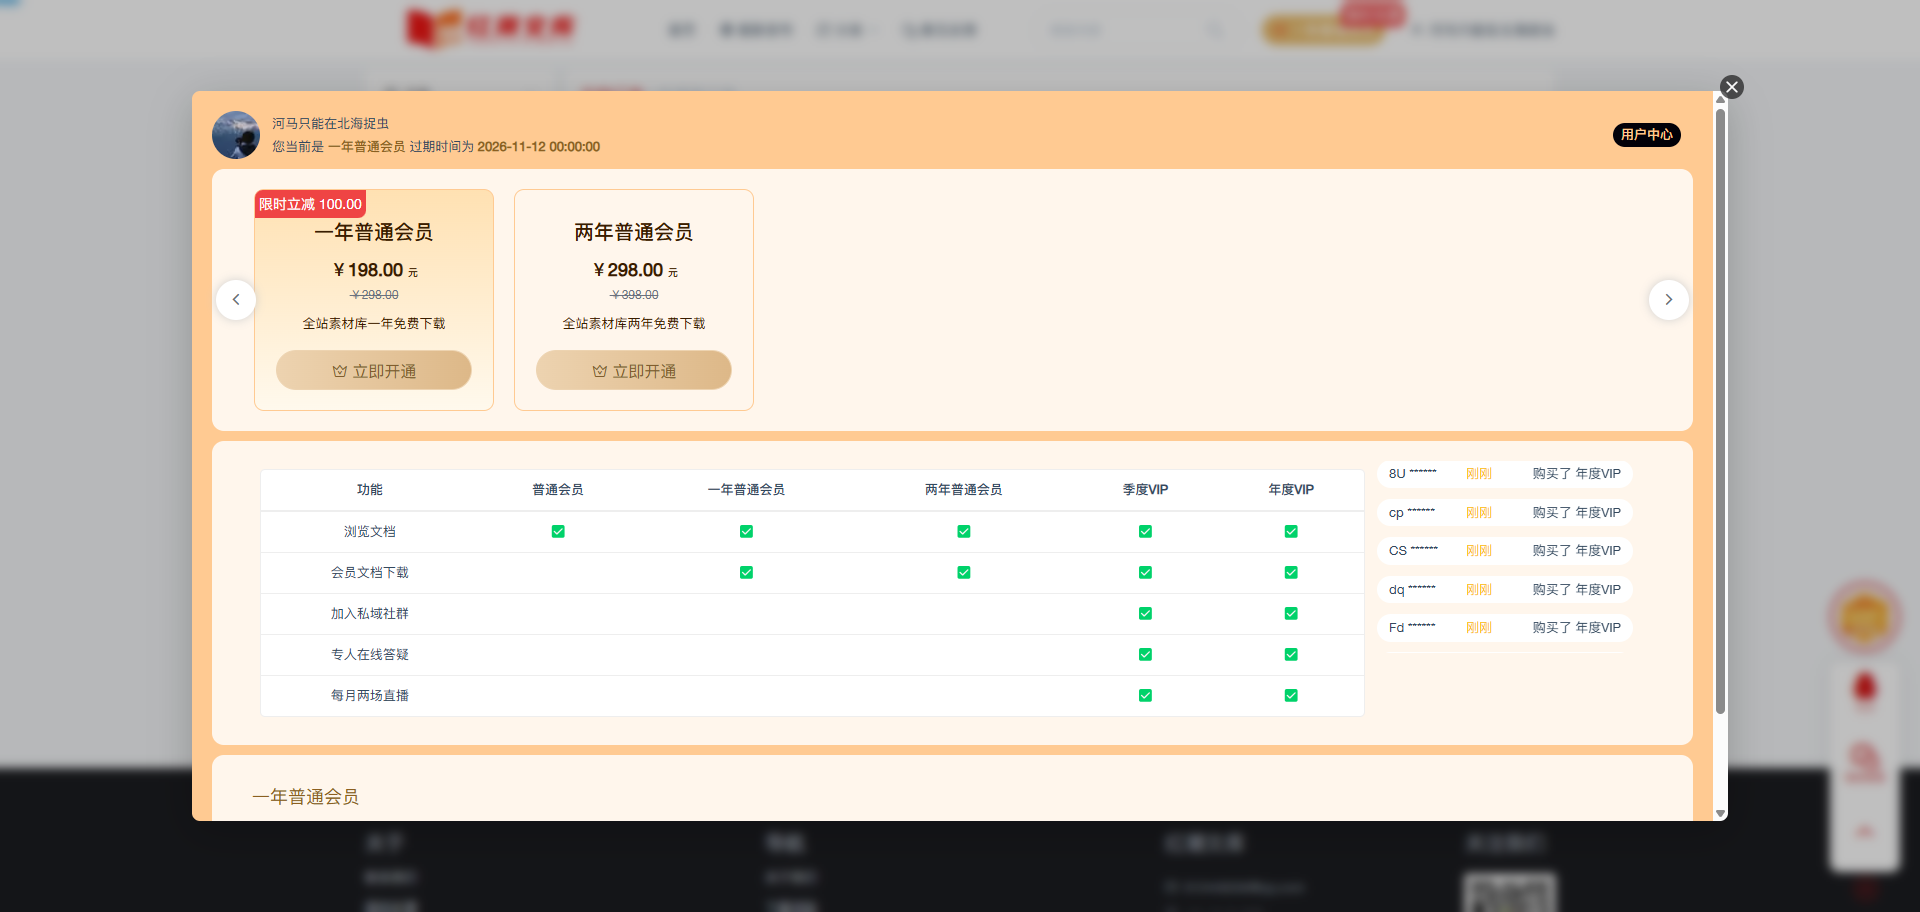Click the 会员文档下载 checkmark under 两年普通会员
The width and height of the screenshot is (1920, 912).
click(x=964, y=573)
